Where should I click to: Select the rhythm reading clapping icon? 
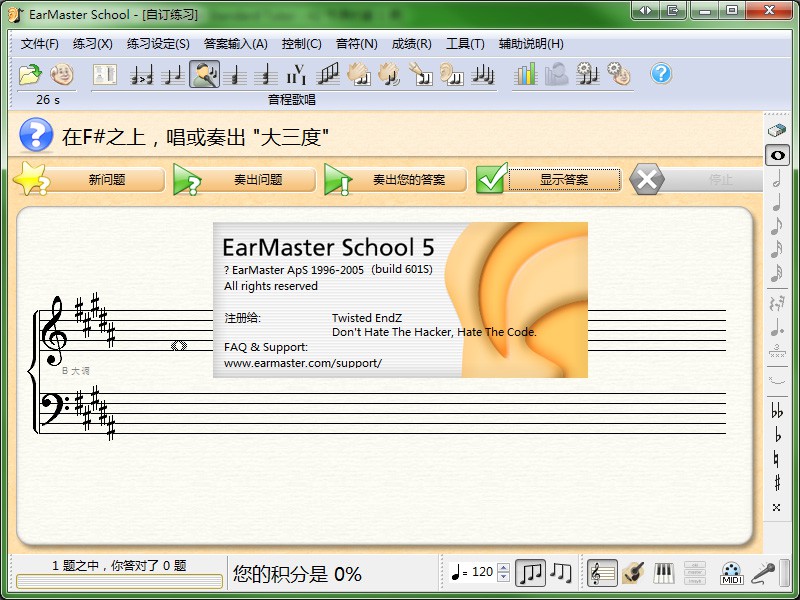click(359, 75)
